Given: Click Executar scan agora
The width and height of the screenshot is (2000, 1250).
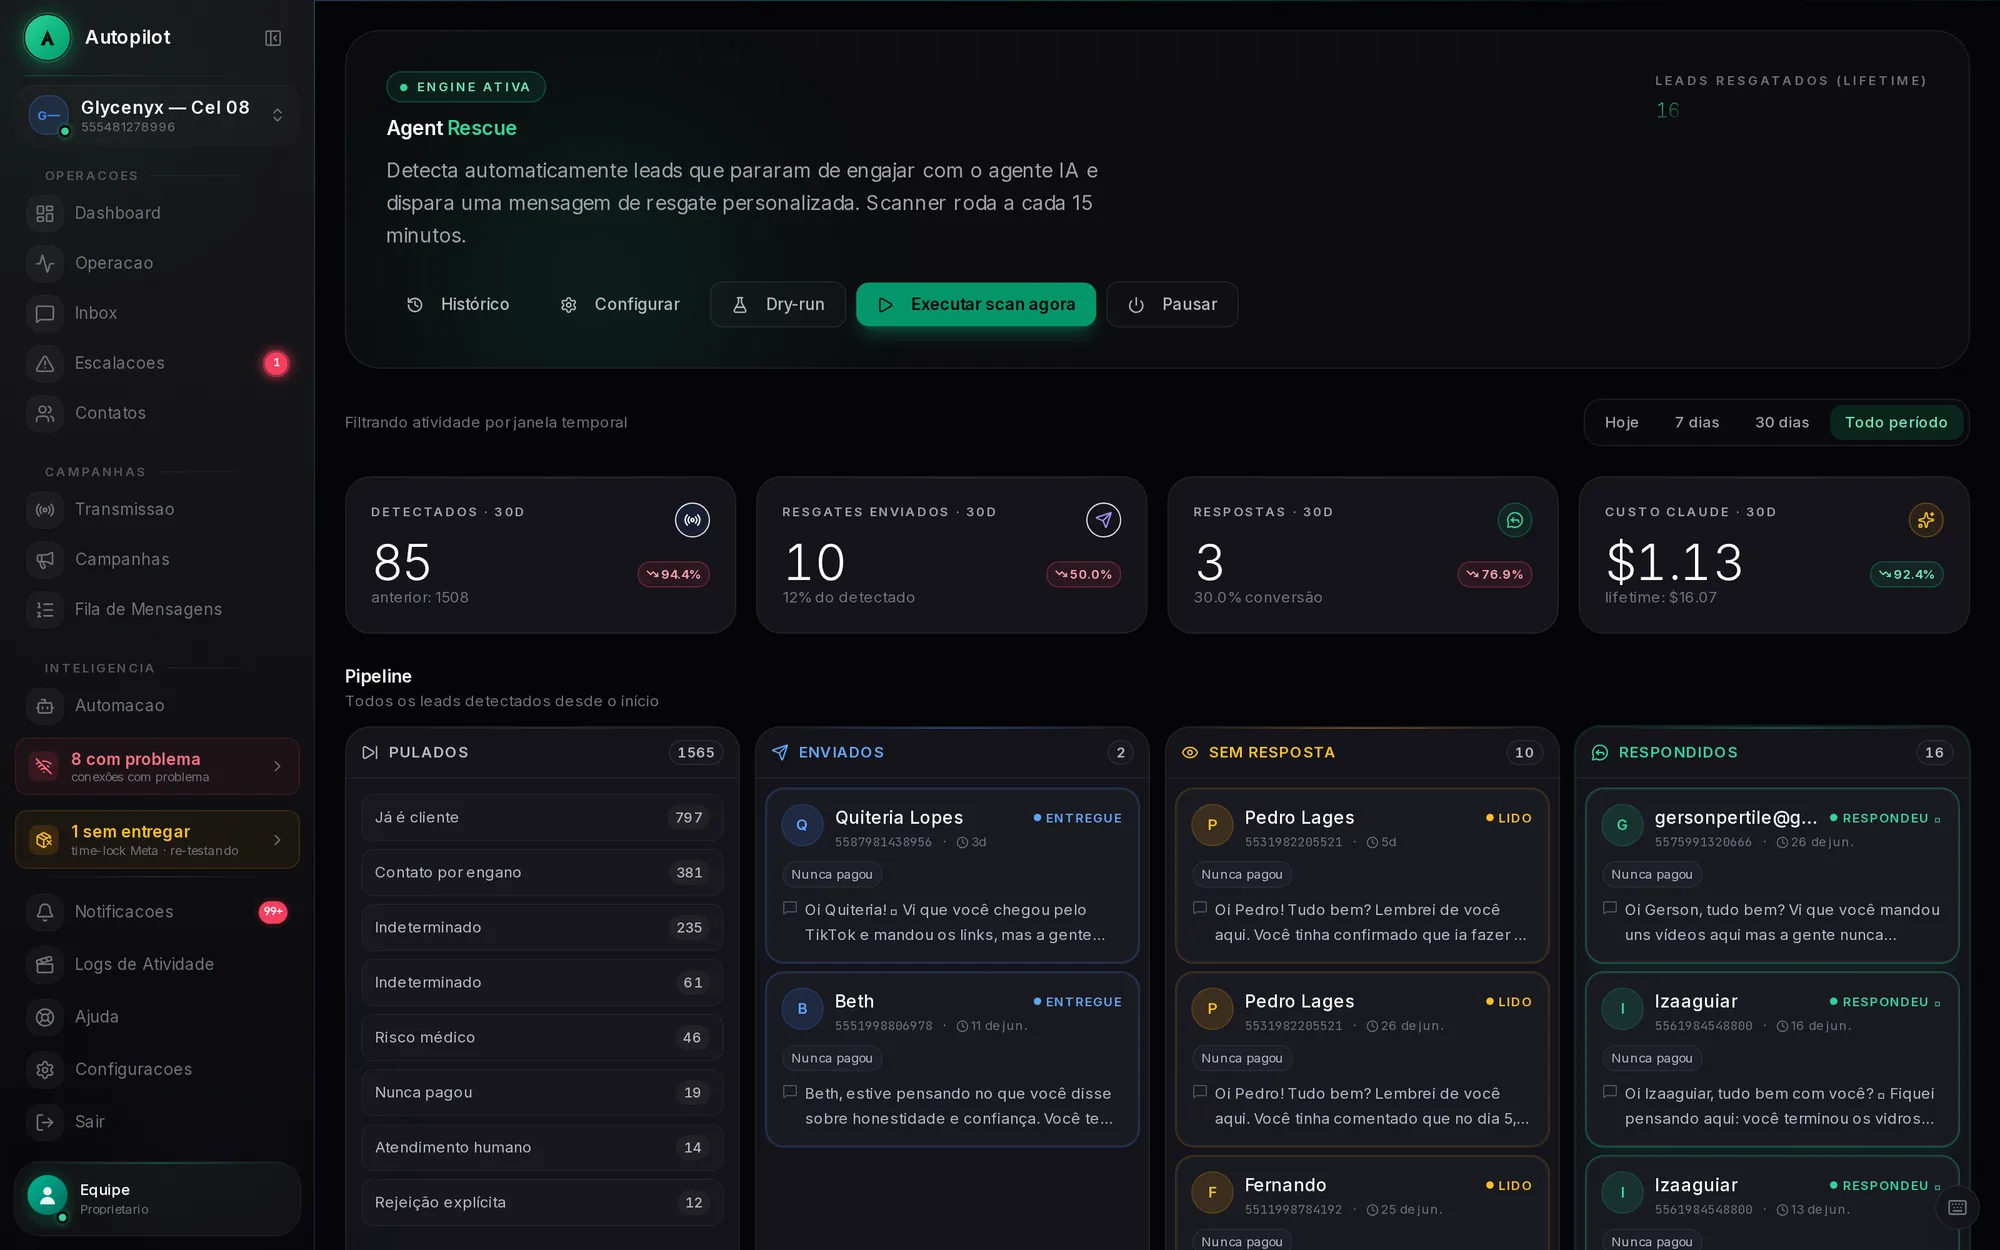Looking at the screenshot, I should [976, 304].
